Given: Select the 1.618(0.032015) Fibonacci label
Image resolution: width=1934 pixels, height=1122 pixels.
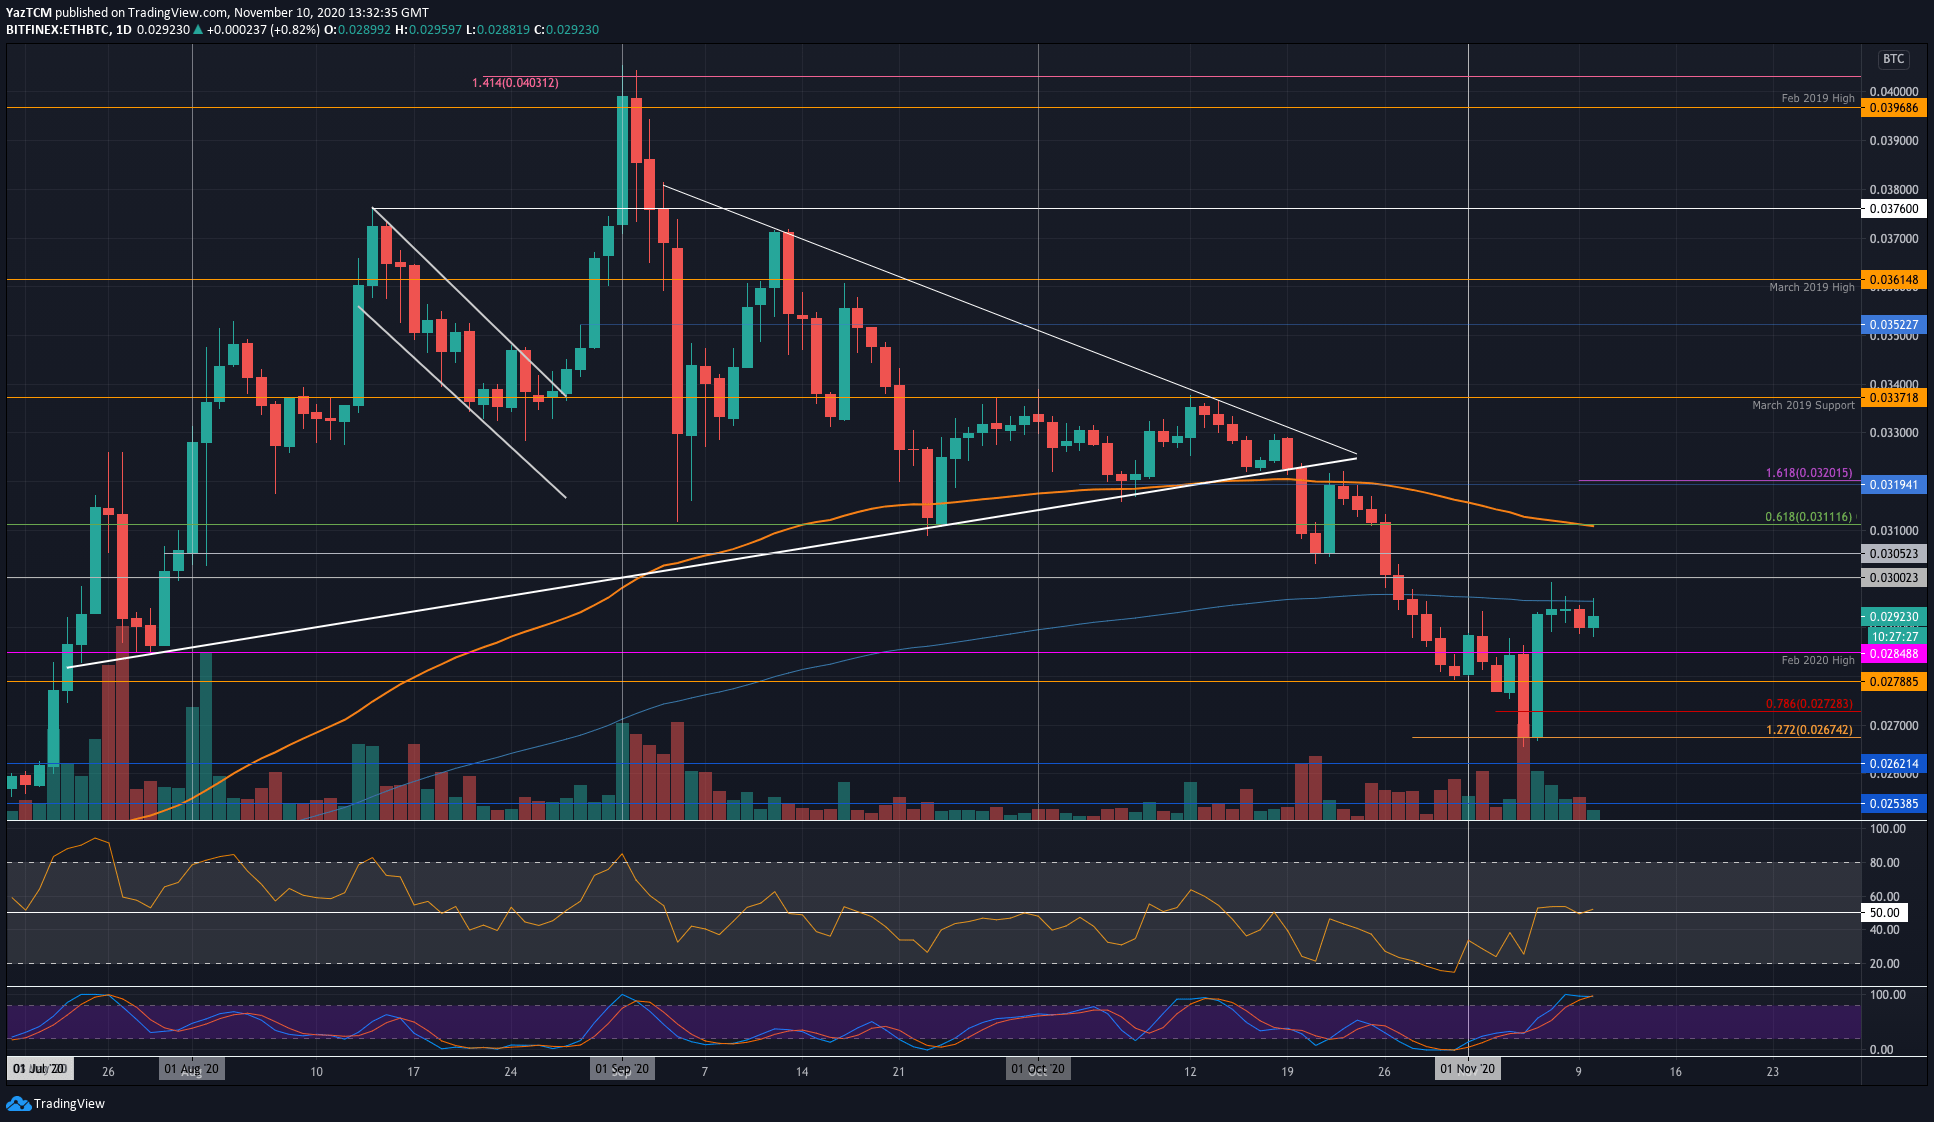Looking at the screenshot, I should pos(1808,473).
